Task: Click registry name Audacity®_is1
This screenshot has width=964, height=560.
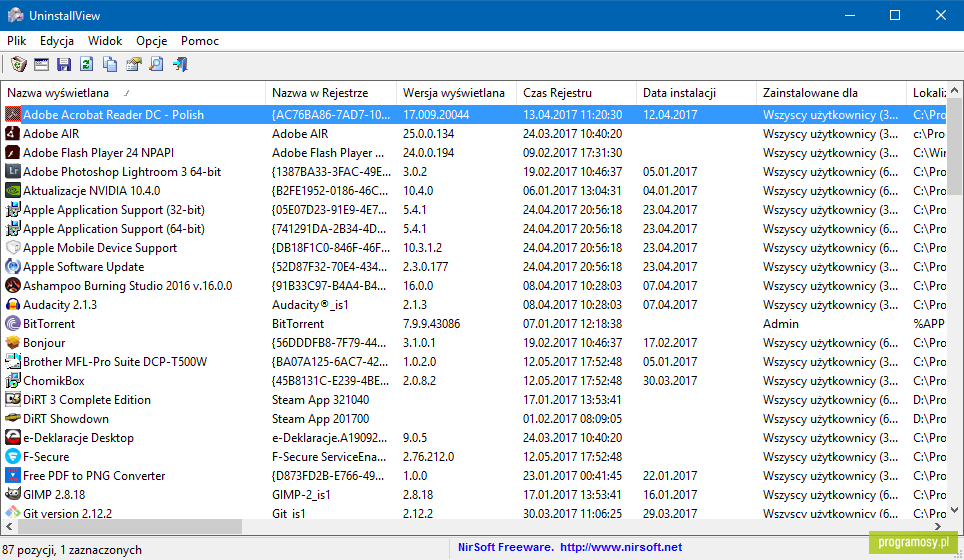Action: pos(310,305)
